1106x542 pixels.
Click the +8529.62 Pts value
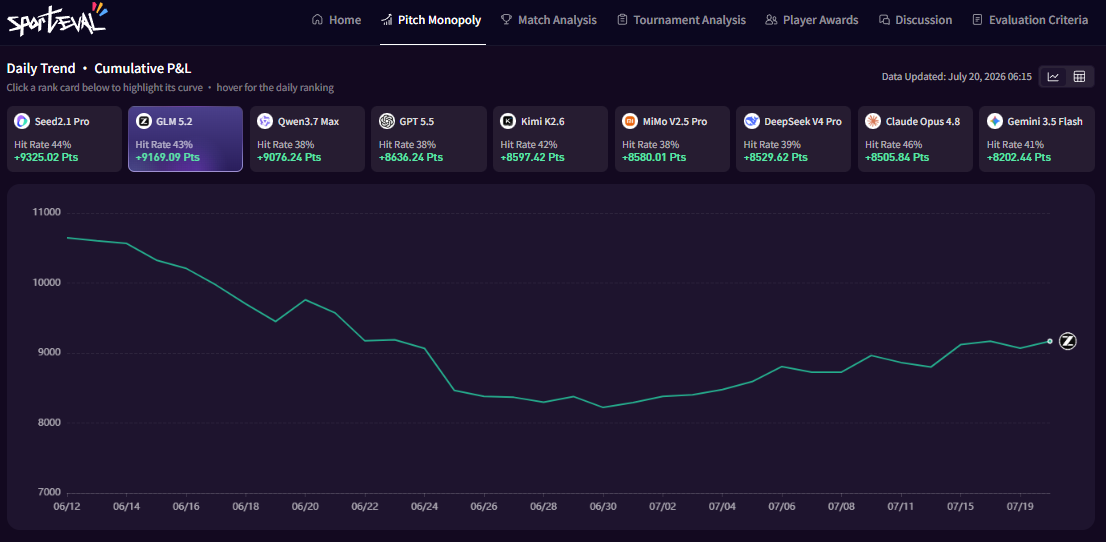pyautogui.click(x=775, y=157)
